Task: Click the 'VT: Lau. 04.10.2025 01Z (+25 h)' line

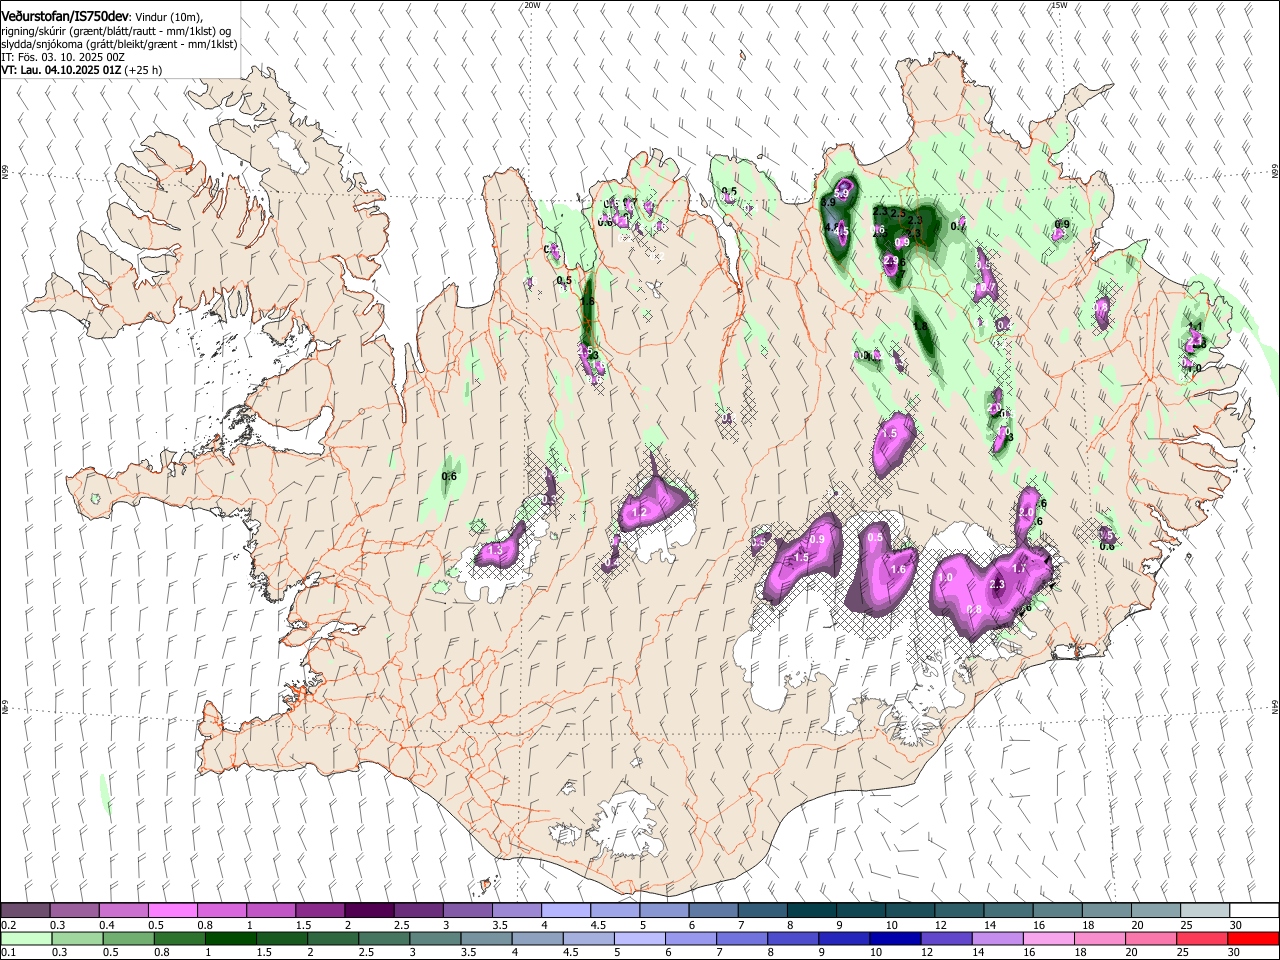Action: tap(81, 71)
